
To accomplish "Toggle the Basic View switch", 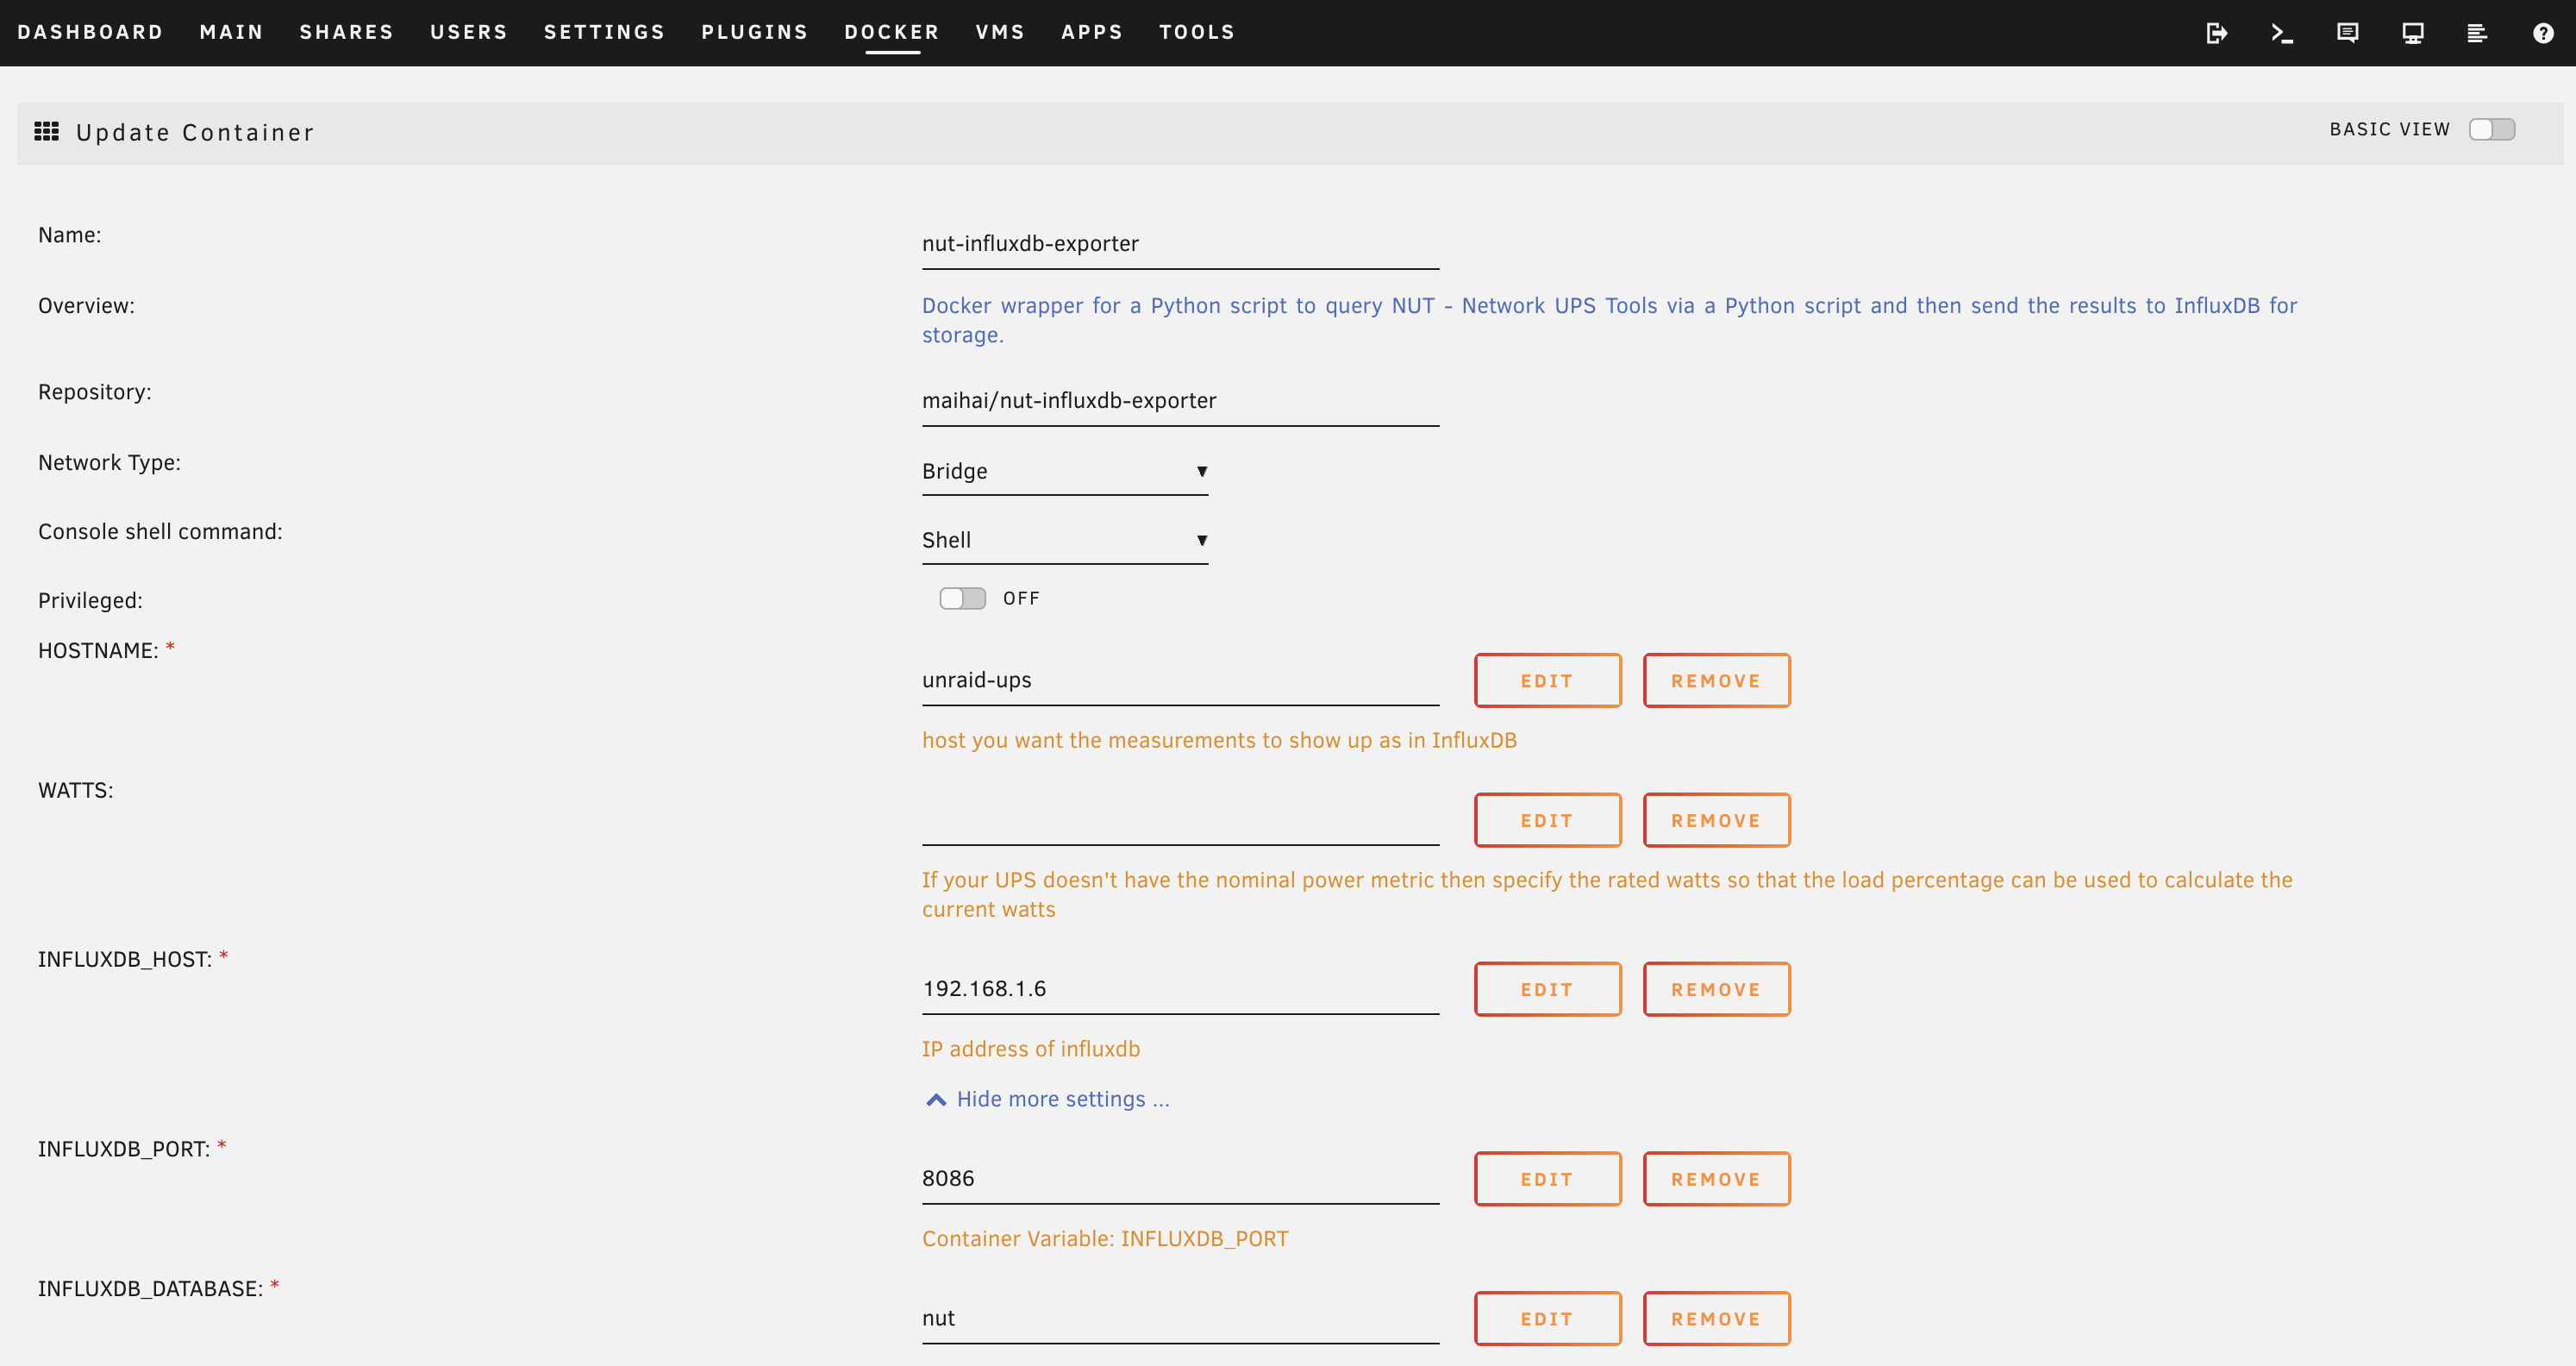I will click(x=2491, y=129).
